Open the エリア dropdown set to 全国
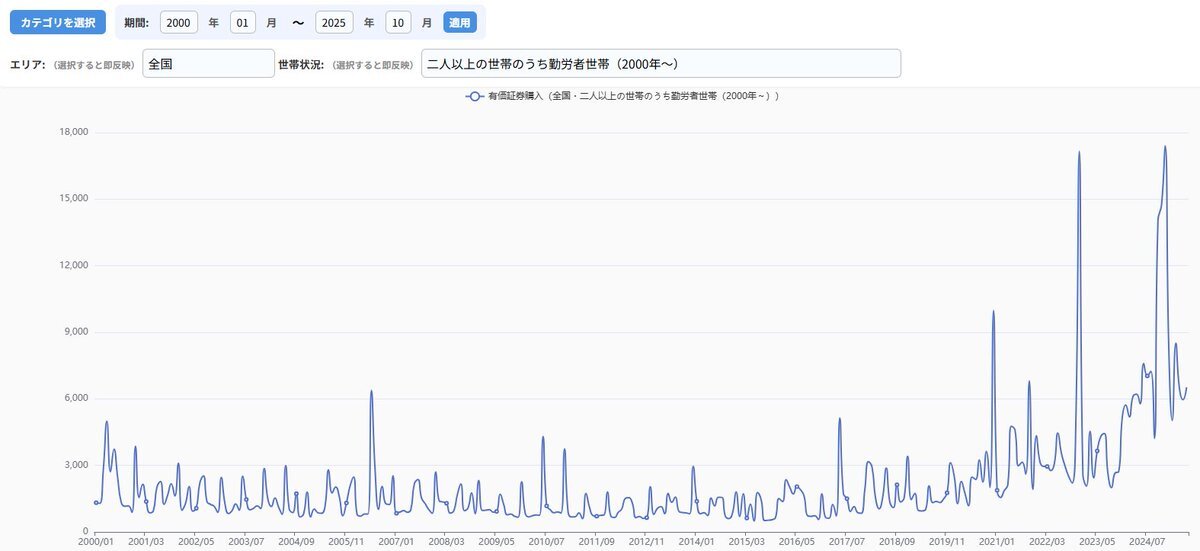The width and height of the screenshot is (1200, 551). [208, 63]
